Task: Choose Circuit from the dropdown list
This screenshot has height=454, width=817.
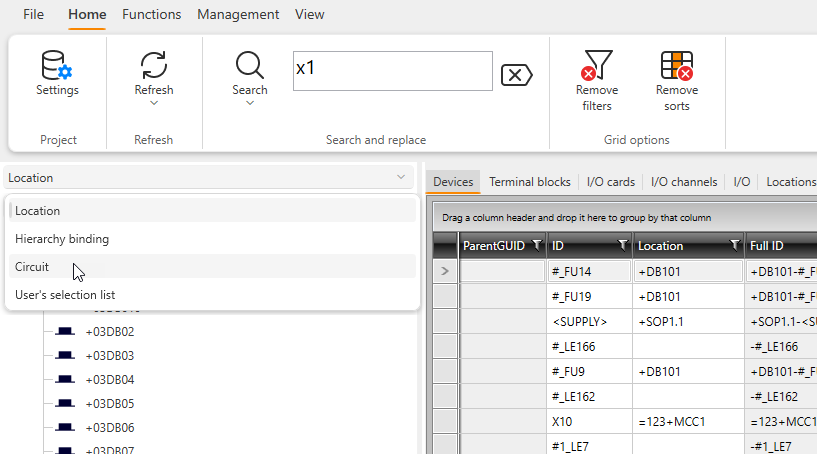Action: point(32,267)
